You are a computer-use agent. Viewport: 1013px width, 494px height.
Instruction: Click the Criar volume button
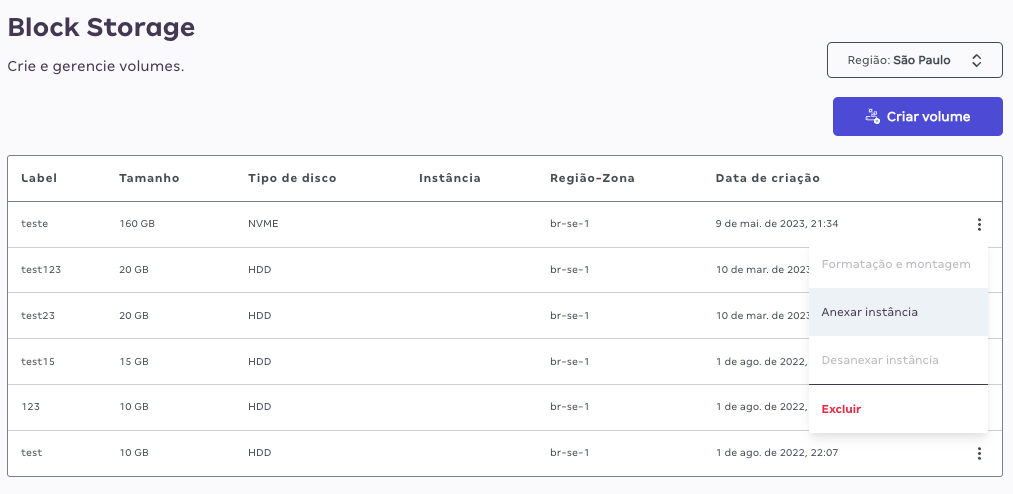[x=917, y=116]
